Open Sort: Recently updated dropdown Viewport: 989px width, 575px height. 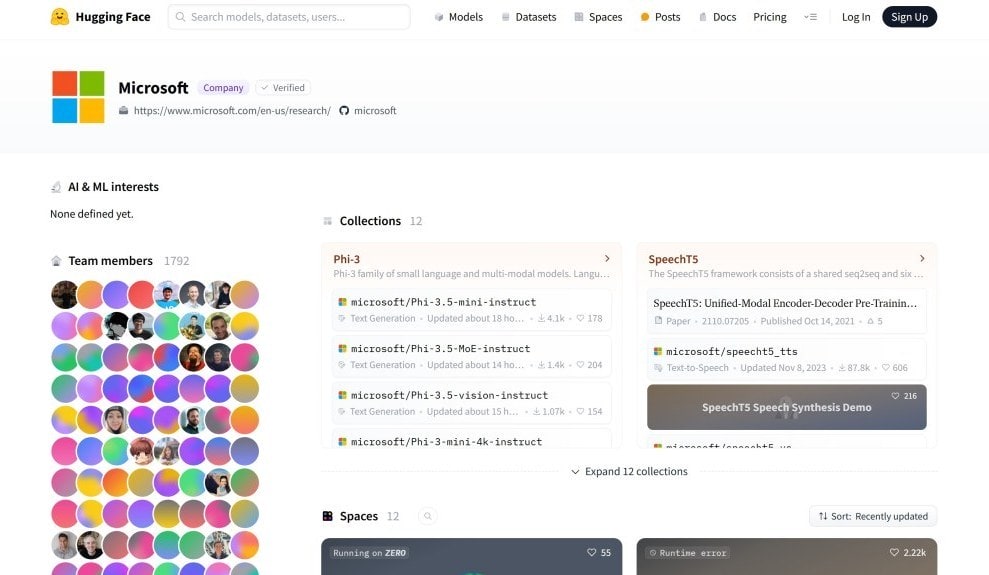[873, 516]
